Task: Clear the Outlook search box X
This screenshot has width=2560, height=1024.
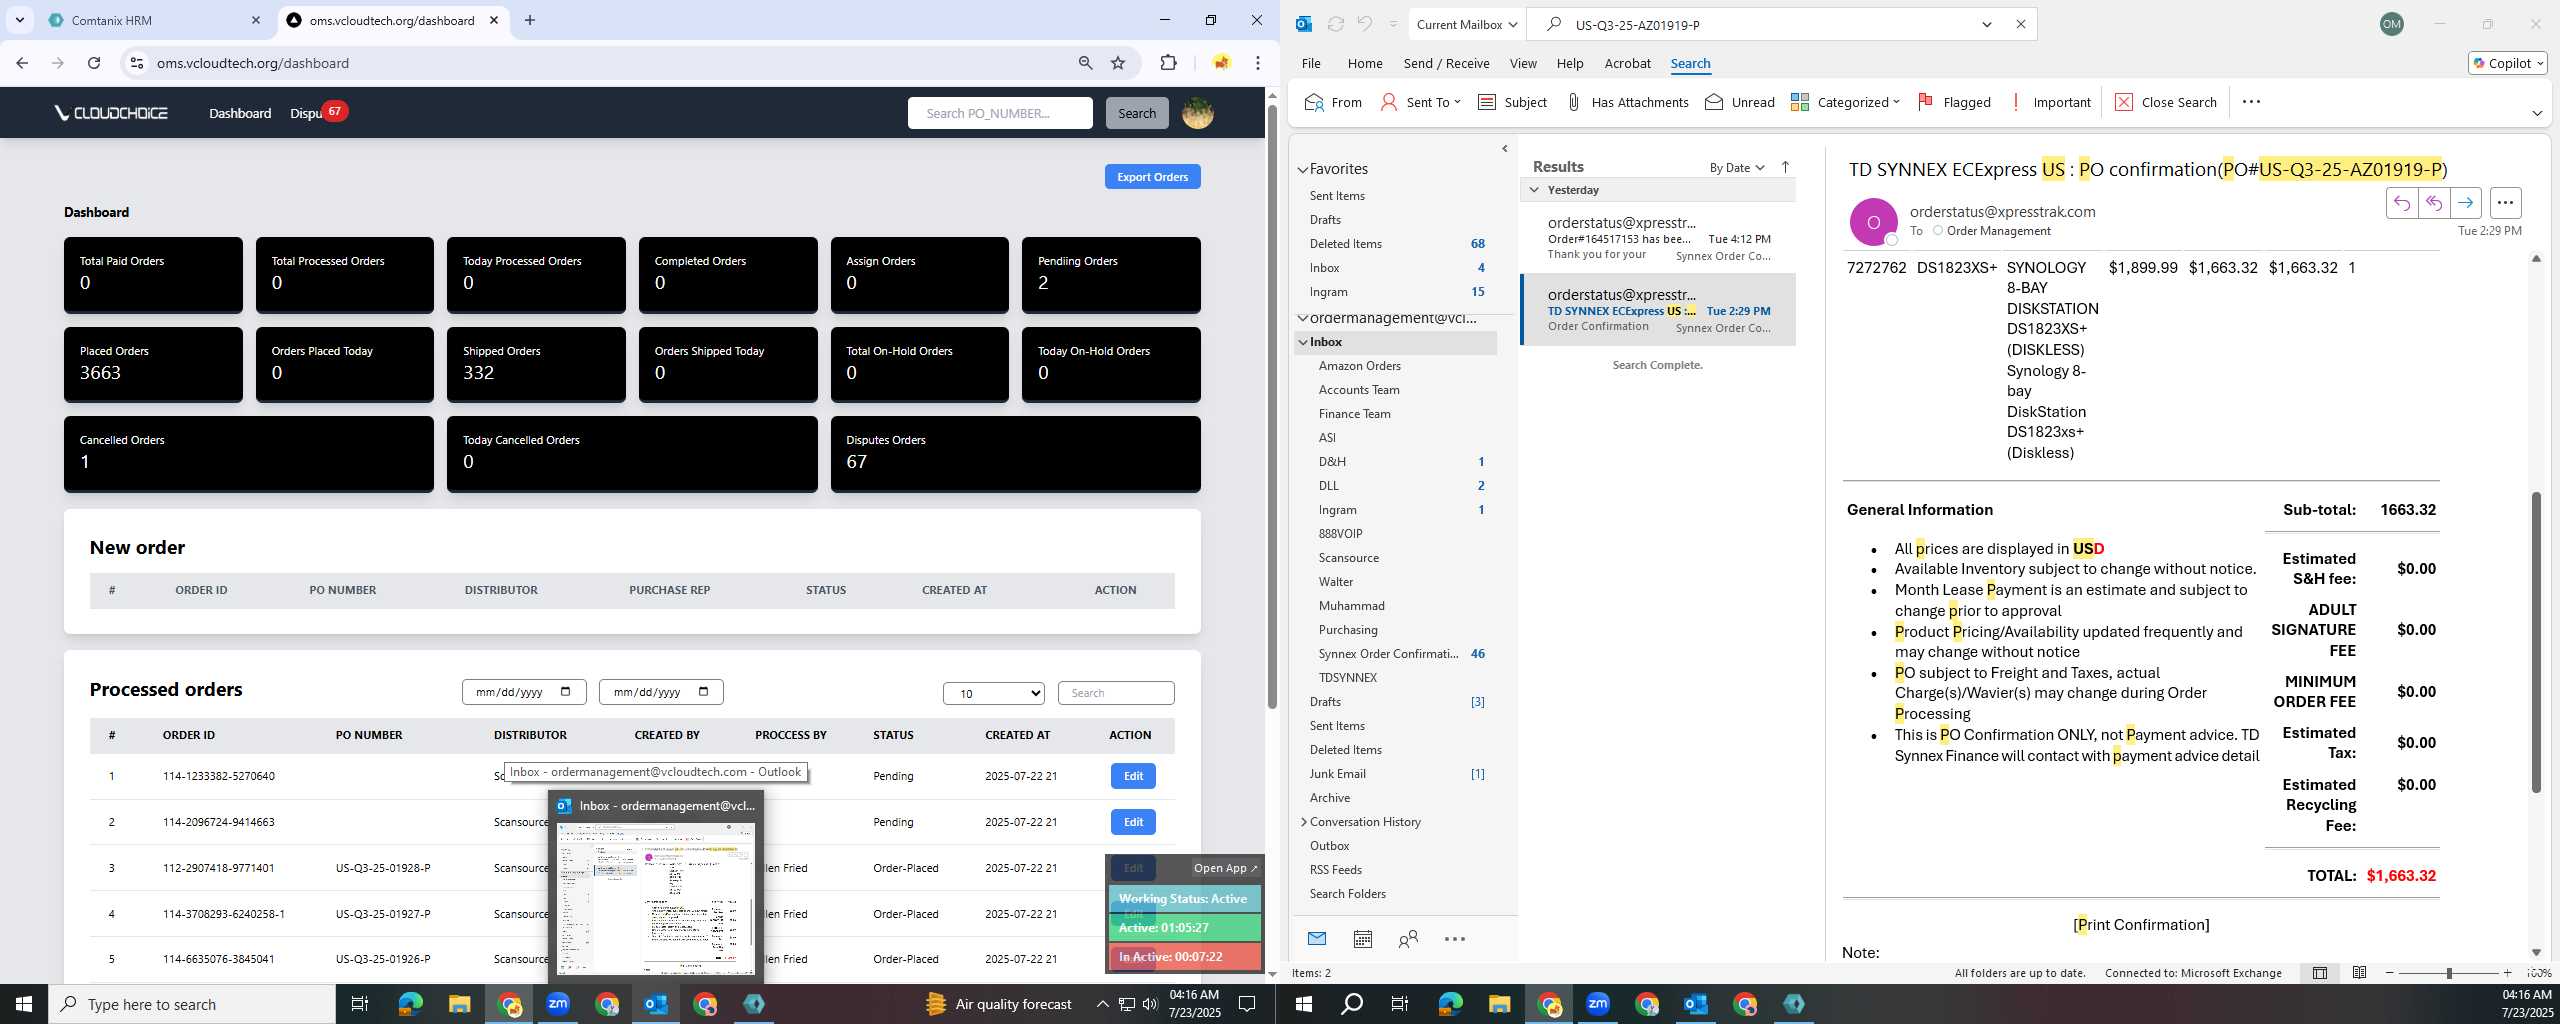Action: coord(2020,24)
